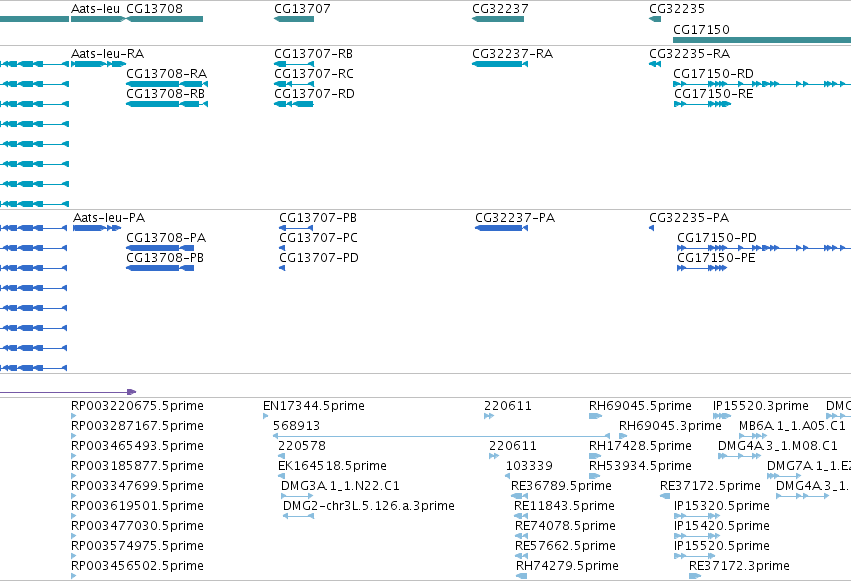This screenshot has width=851, height=581.
Task: Select the CG13708-RB transcript
Action: point(167,104)
